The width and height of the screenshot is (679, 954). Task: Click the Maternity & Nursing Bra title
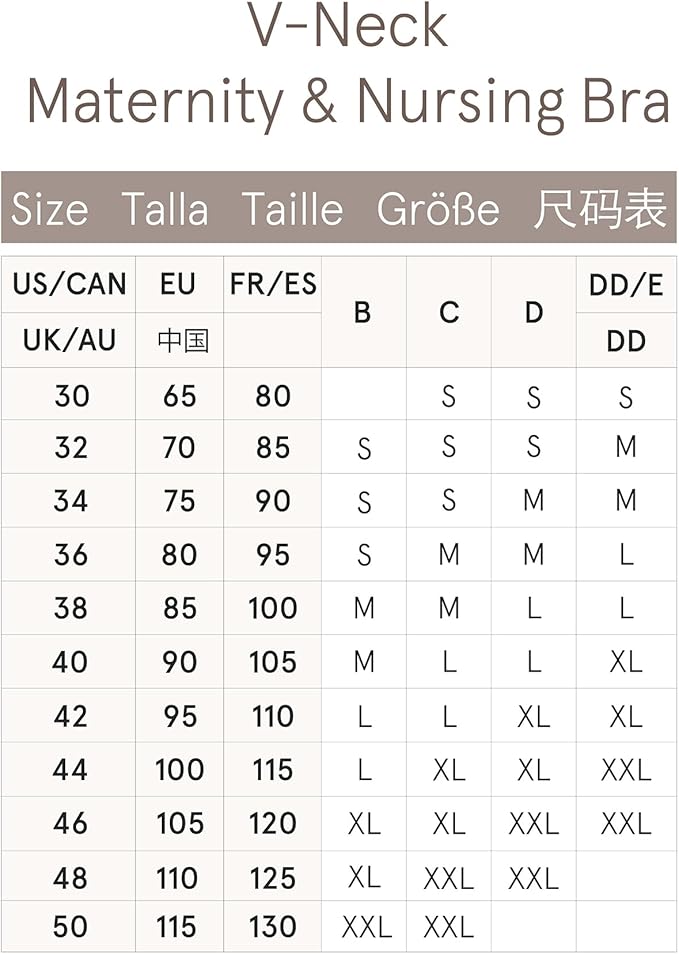[346, 102]
